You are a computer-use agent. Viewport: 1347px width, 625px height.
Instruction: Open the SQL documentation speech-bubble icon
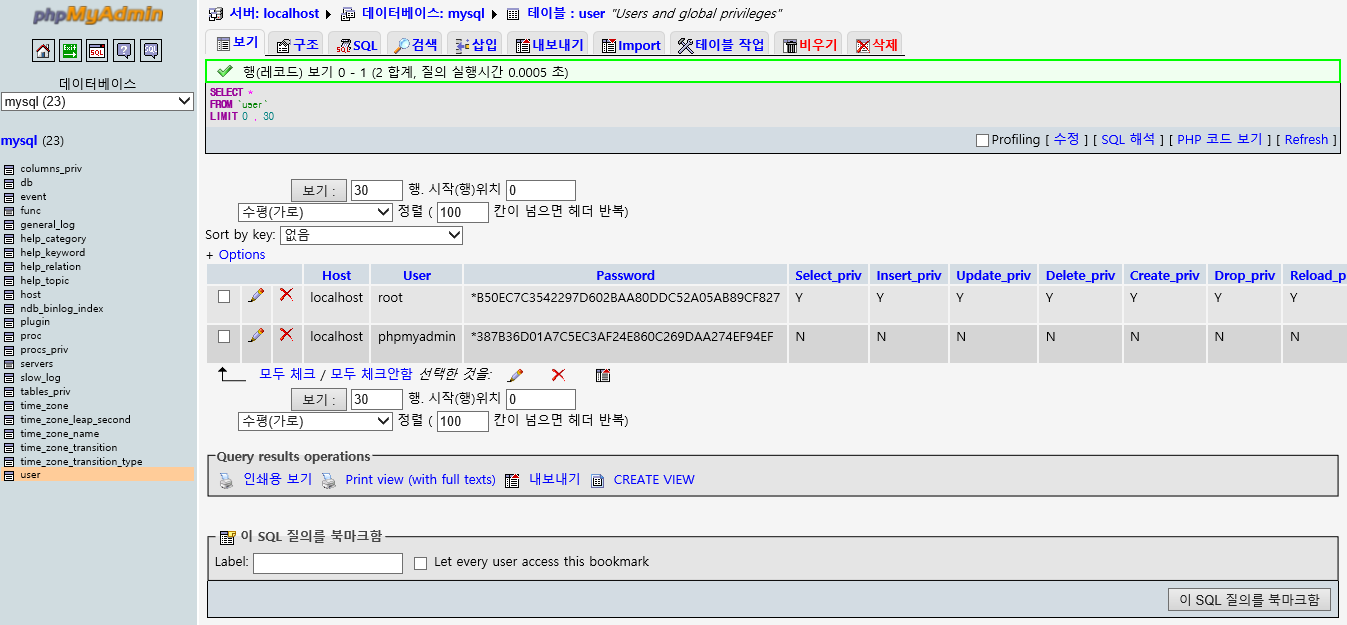pos(151,51)
